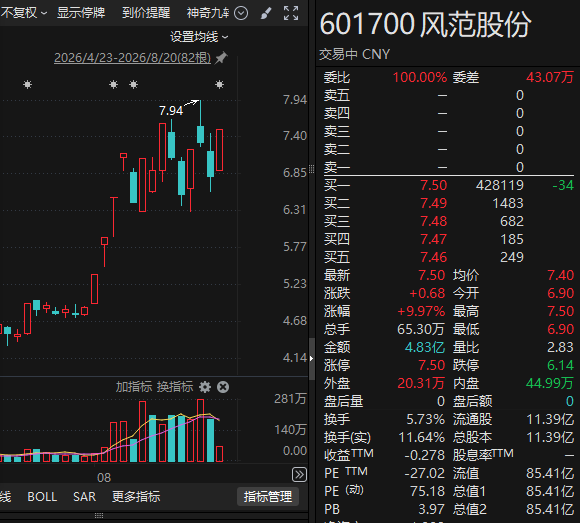580x523 pixels.
Task: Select 神奇九转 indicator
Action: pos(208,13)
